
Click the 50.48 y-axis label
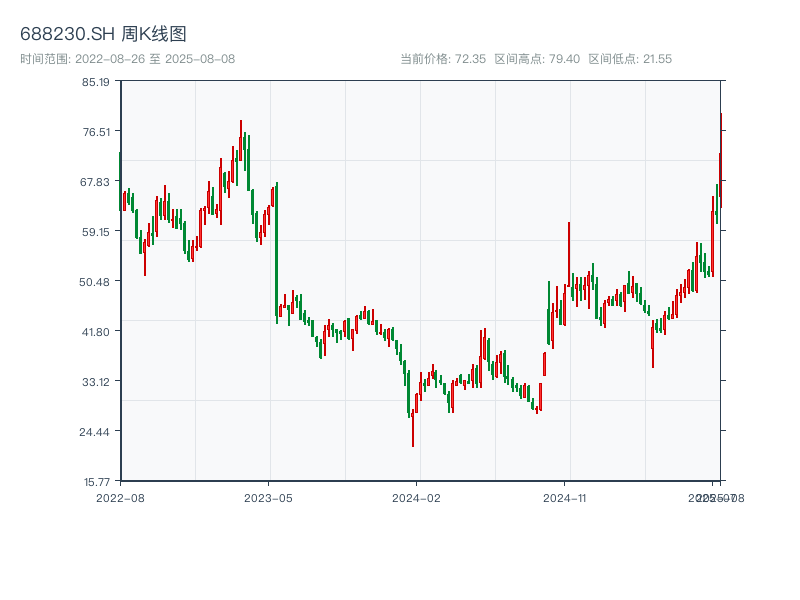pyautogui.click(x=96, y=282)
